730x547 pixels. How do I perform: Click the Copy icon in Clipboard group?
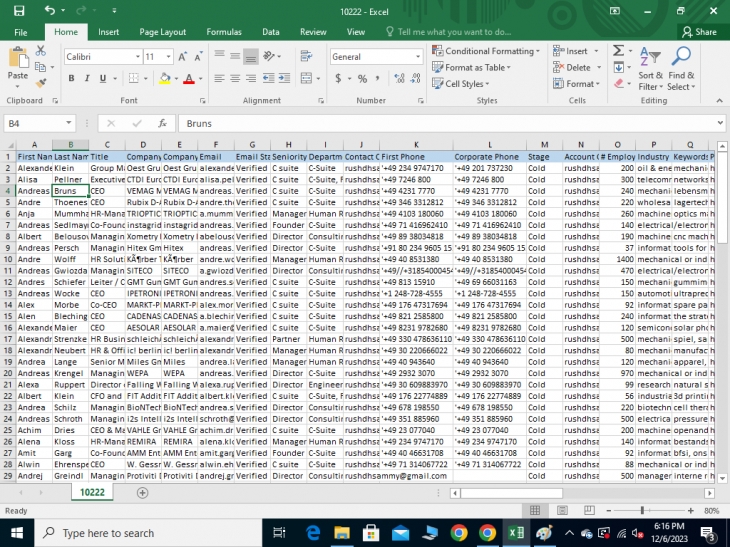click(41, 67)
